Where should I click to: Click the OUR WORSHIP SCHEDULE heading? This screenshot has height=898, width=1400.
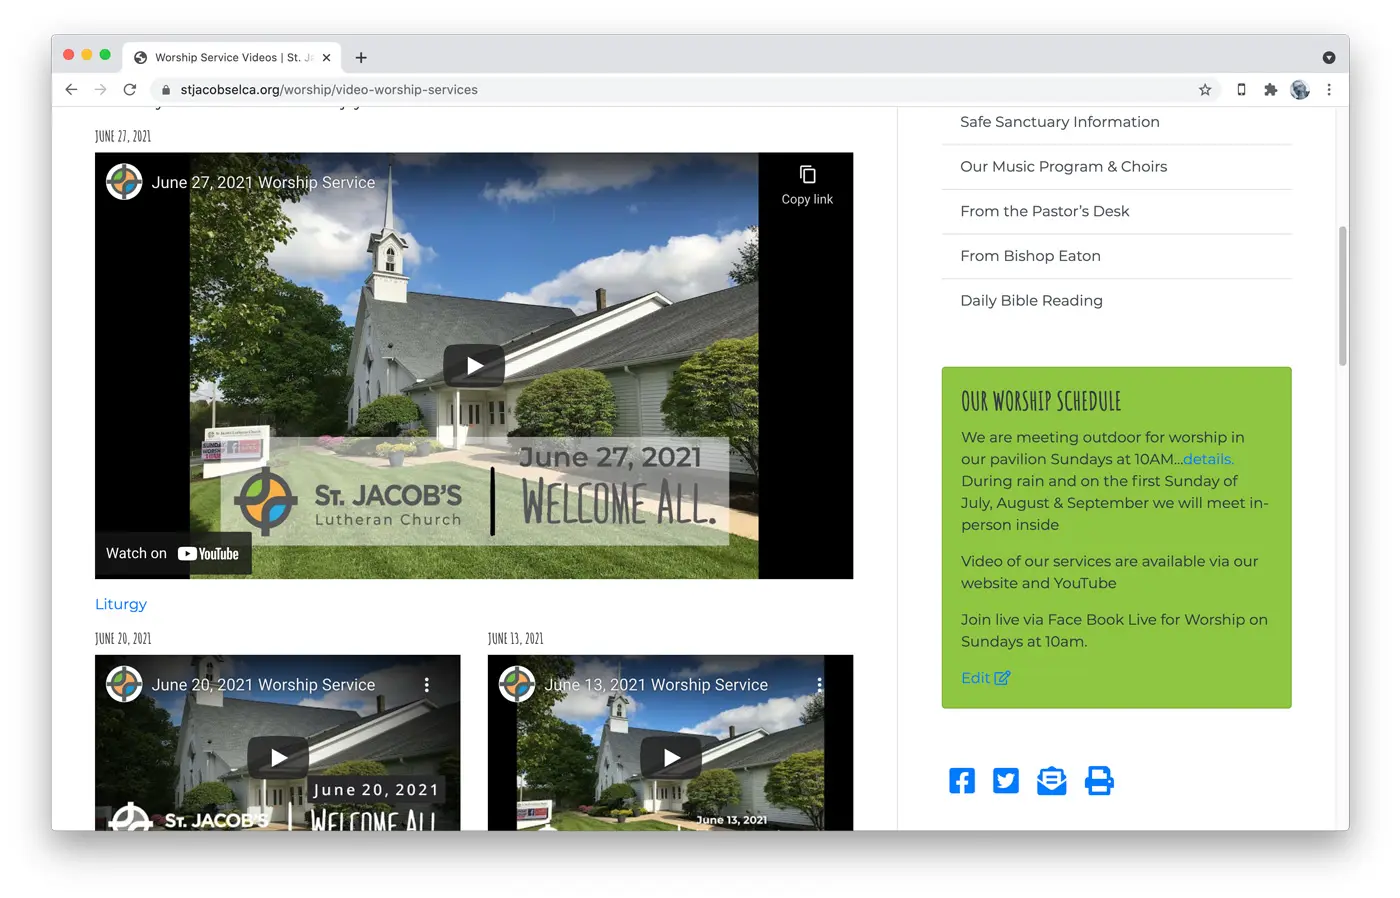(x=1041, y=402)
